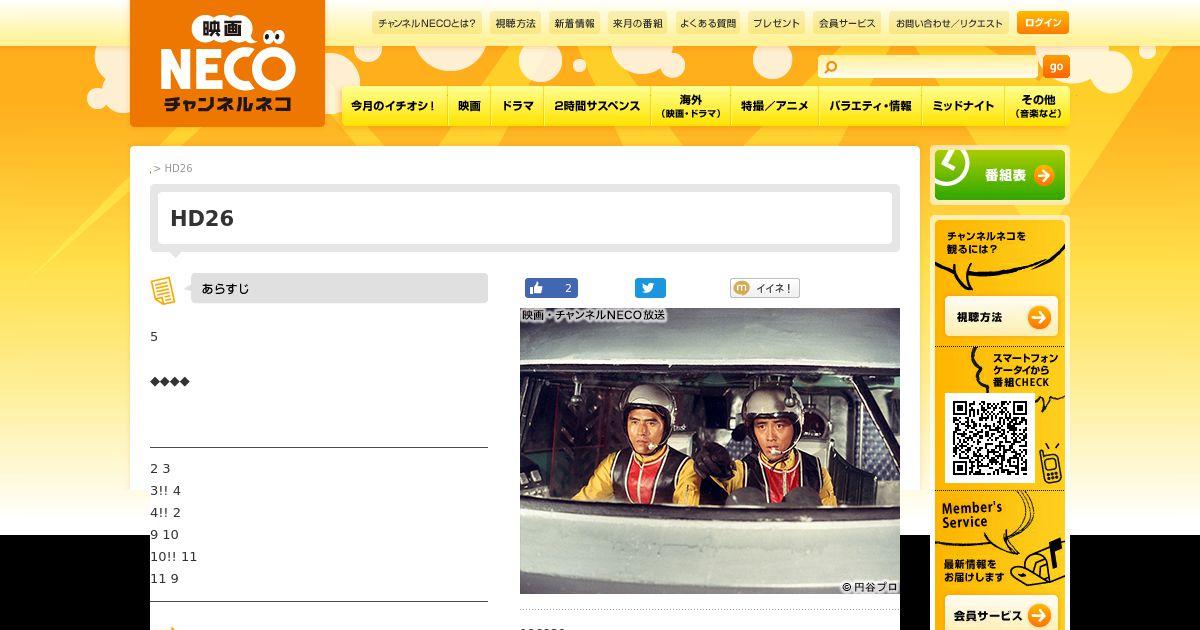The height and width of the screenshot is (630, 1200).
Task: Click the Twitter bird share button
Action: pyautogui.click(x=650, y=288)
